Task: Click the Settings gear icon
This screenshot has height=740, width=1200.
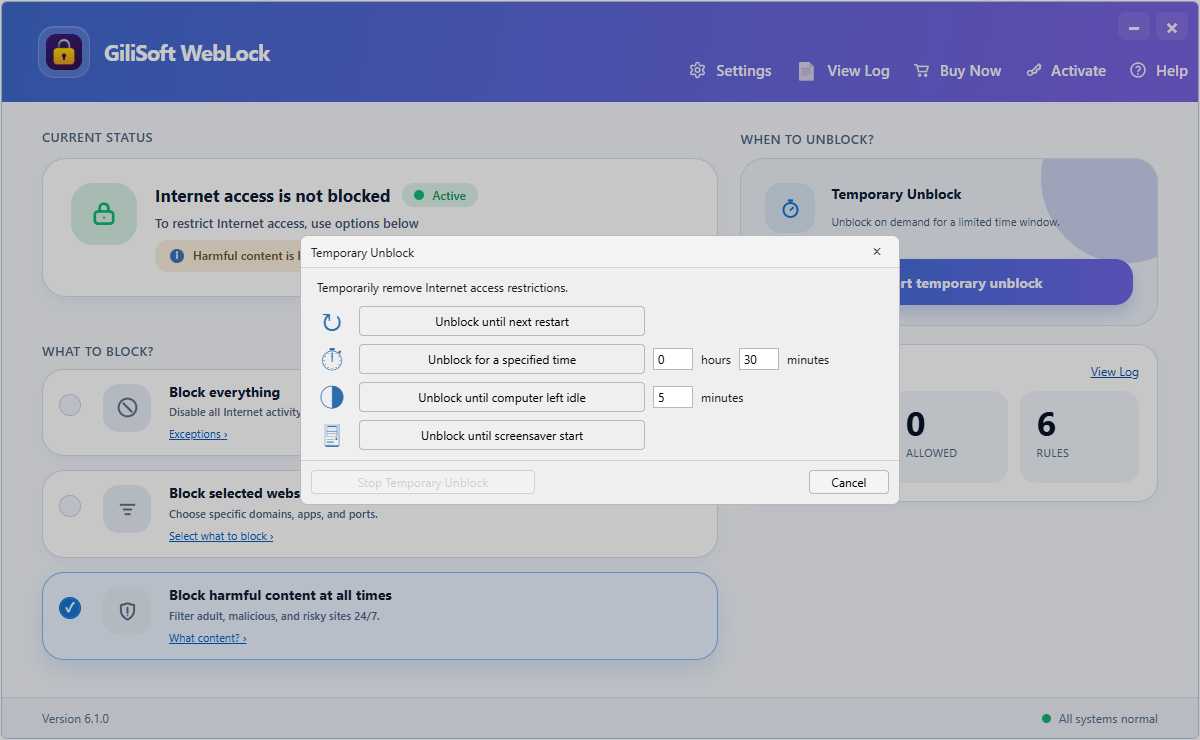Action: coord(698,71)
